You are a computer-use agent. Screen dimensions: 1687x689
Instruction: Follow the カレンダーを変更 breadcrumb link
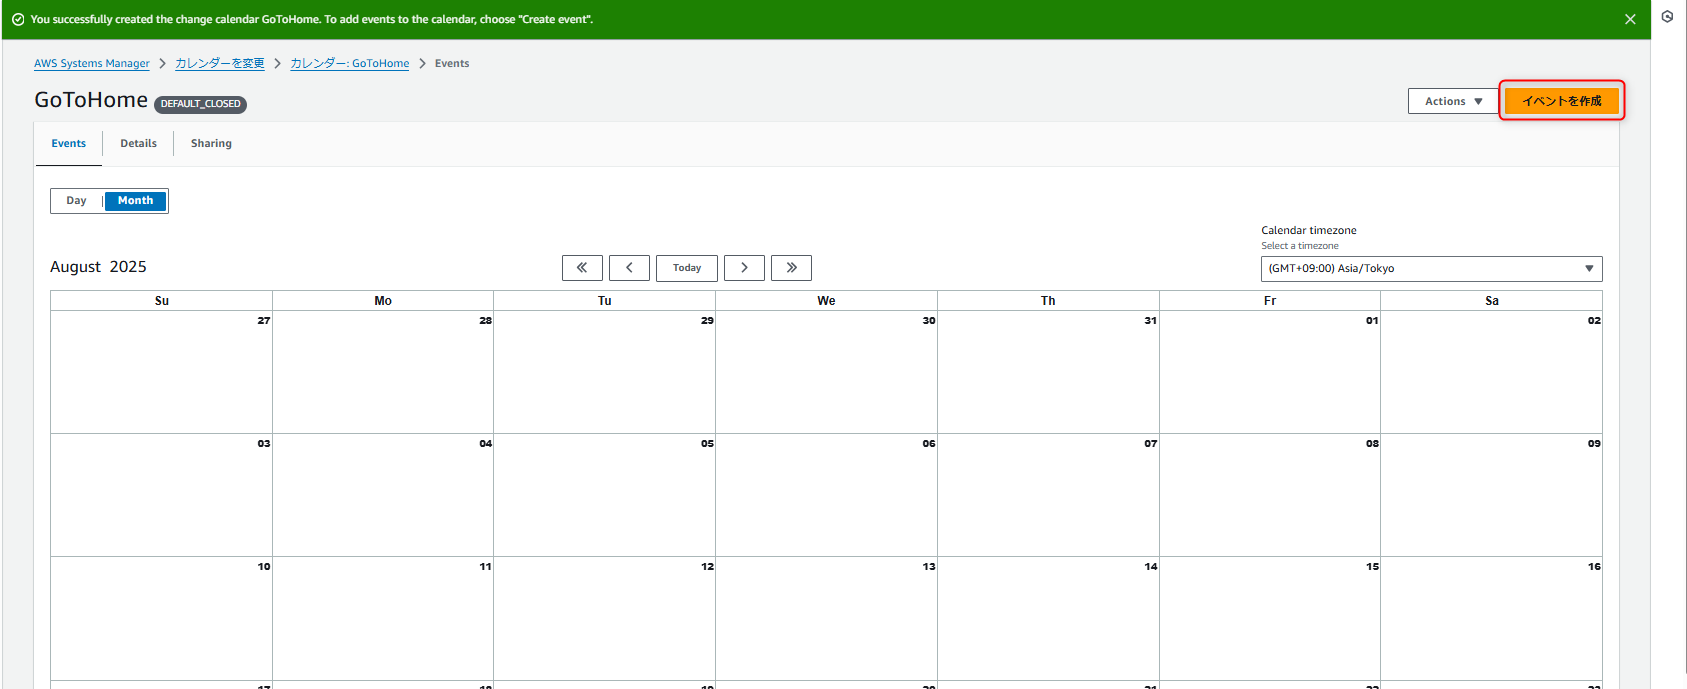click(220, 64)
